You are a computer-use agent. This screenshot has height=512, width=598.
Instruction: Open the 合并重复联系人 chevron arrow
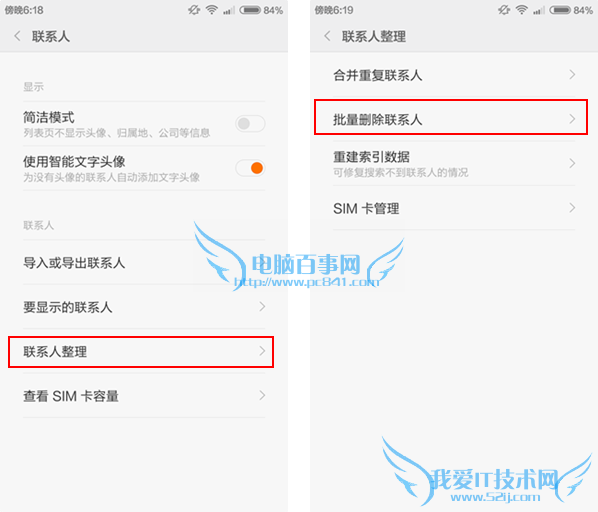click(x=572, y=74)
